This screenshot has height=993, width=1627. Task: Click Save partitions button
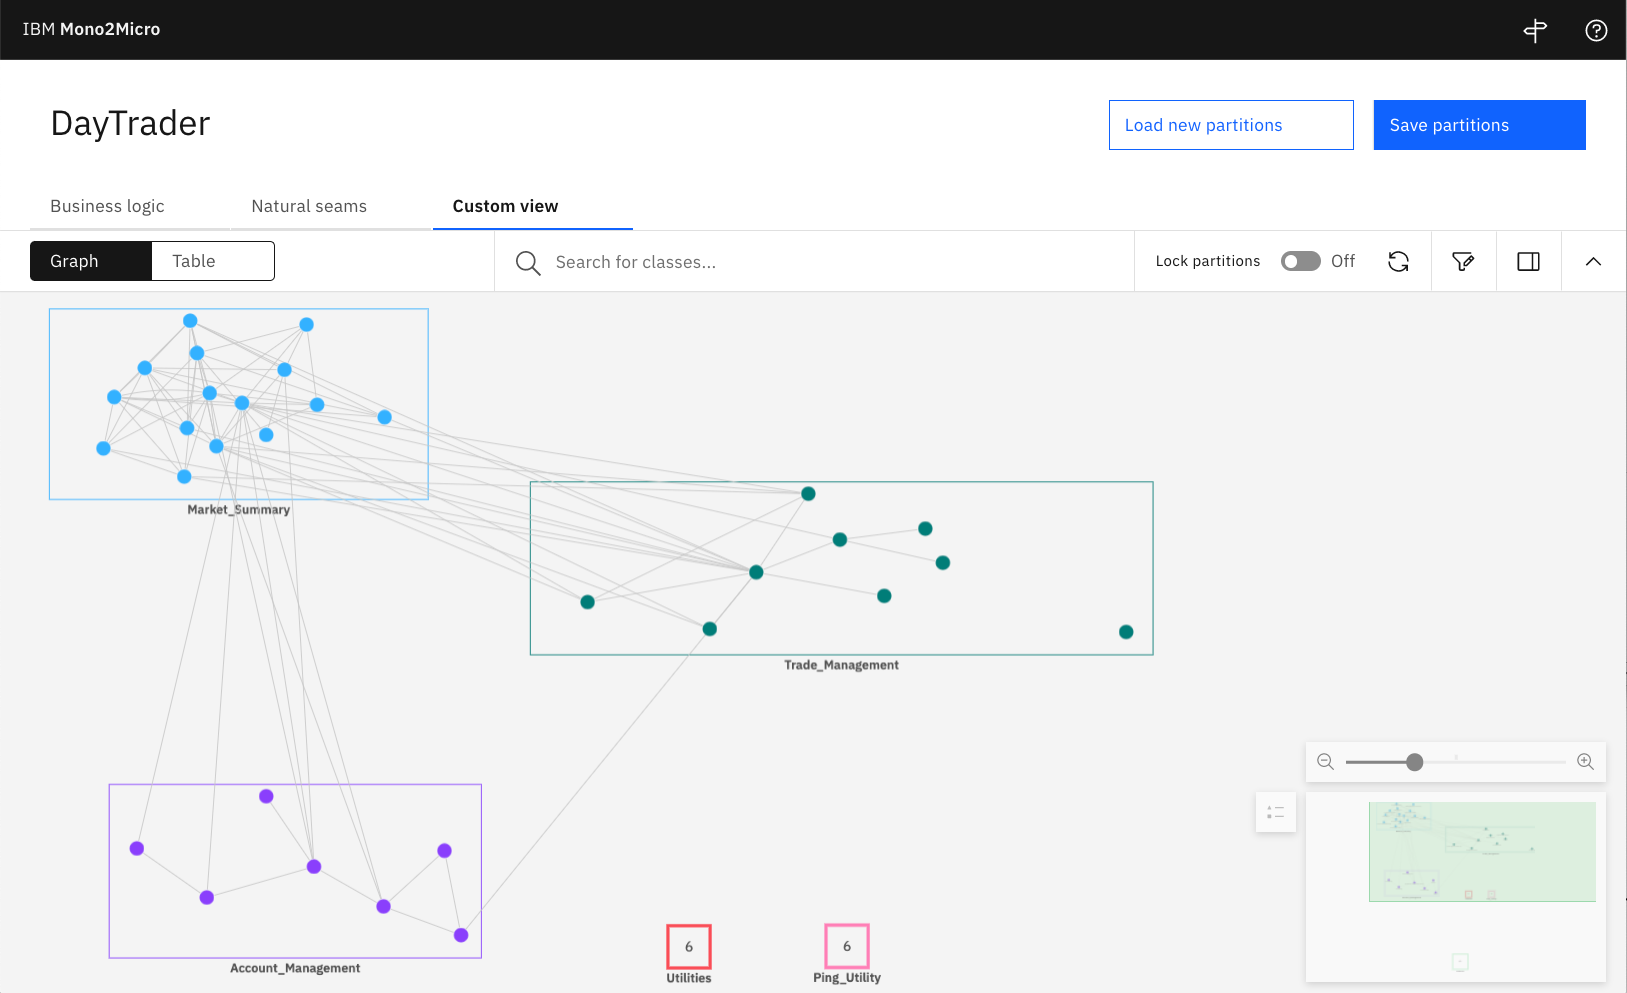point(1479,125)
